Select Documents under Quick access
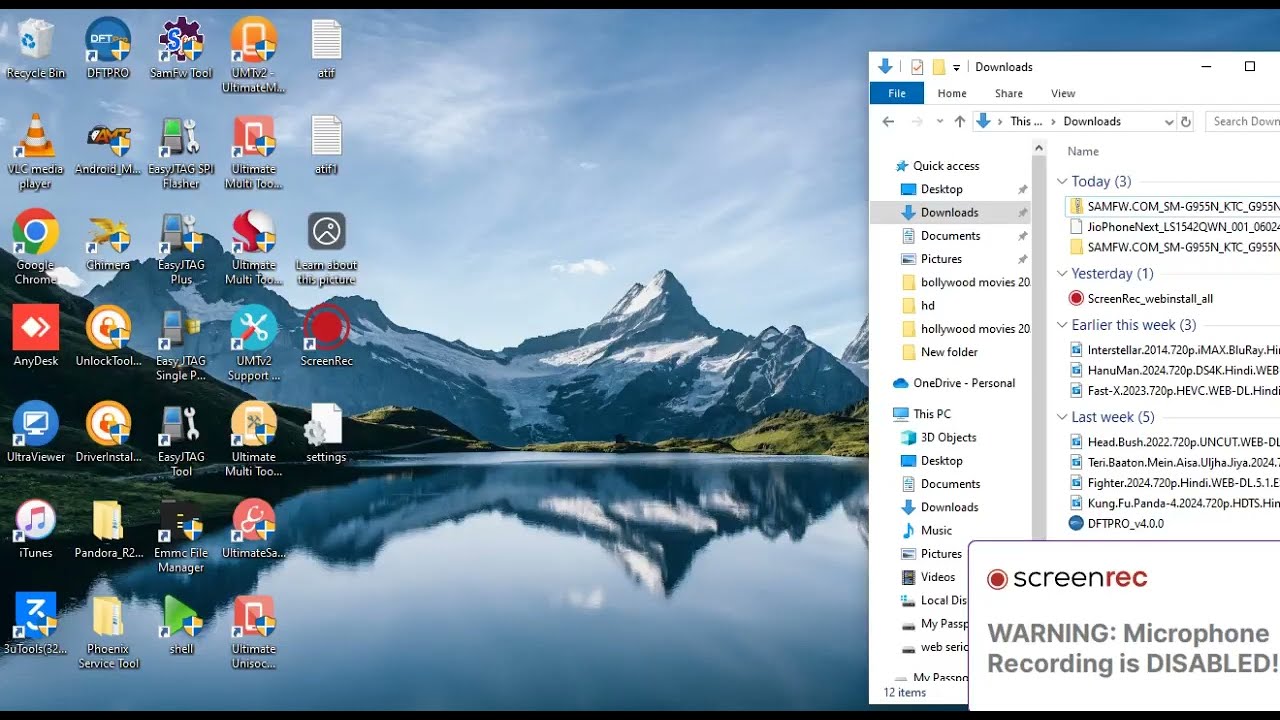1280x720 pixels. (x=950, y=236)
